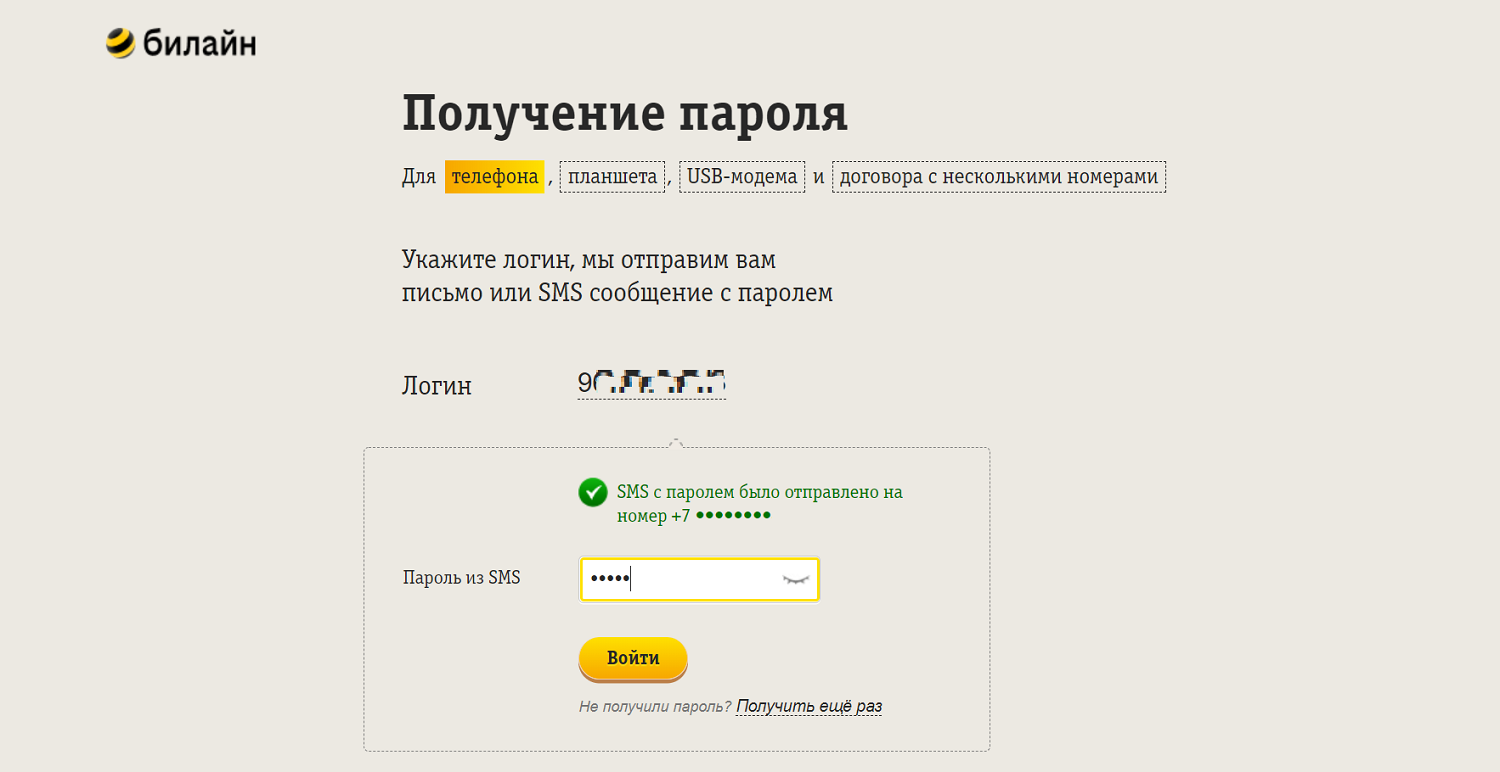Switch to the 'планшета' tab
The width and height of the screenshot is (1500, 772).
point(612,177)
